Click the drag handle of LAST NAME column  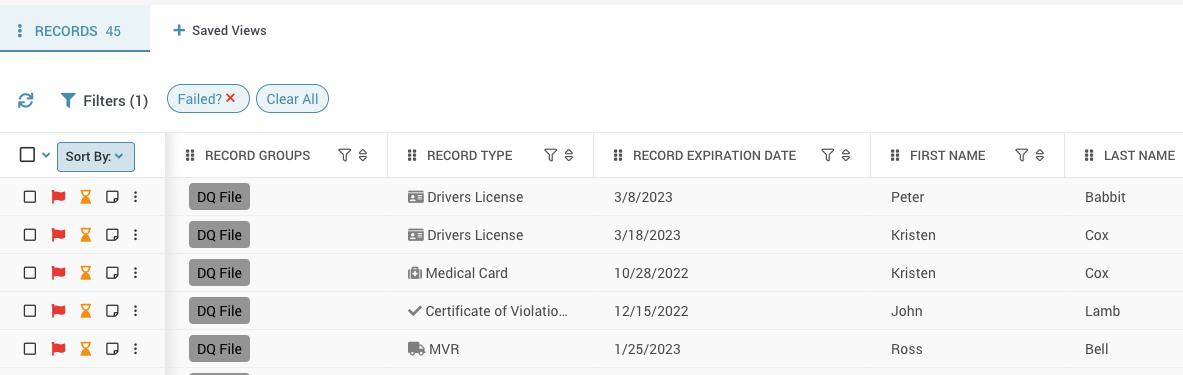(1089, 155)
